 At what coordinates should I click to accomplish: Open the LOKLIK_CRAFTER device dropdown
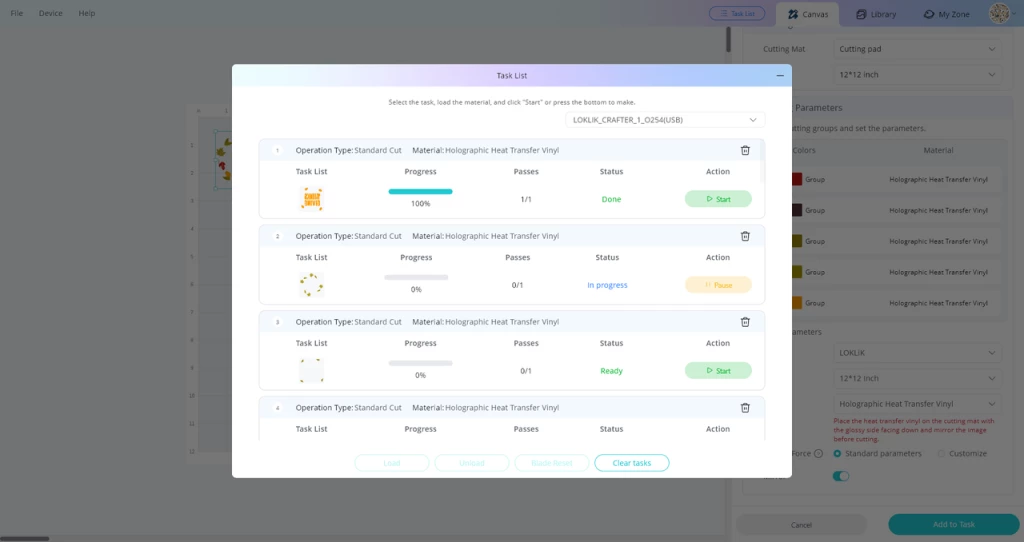click(x=665, y=120)
